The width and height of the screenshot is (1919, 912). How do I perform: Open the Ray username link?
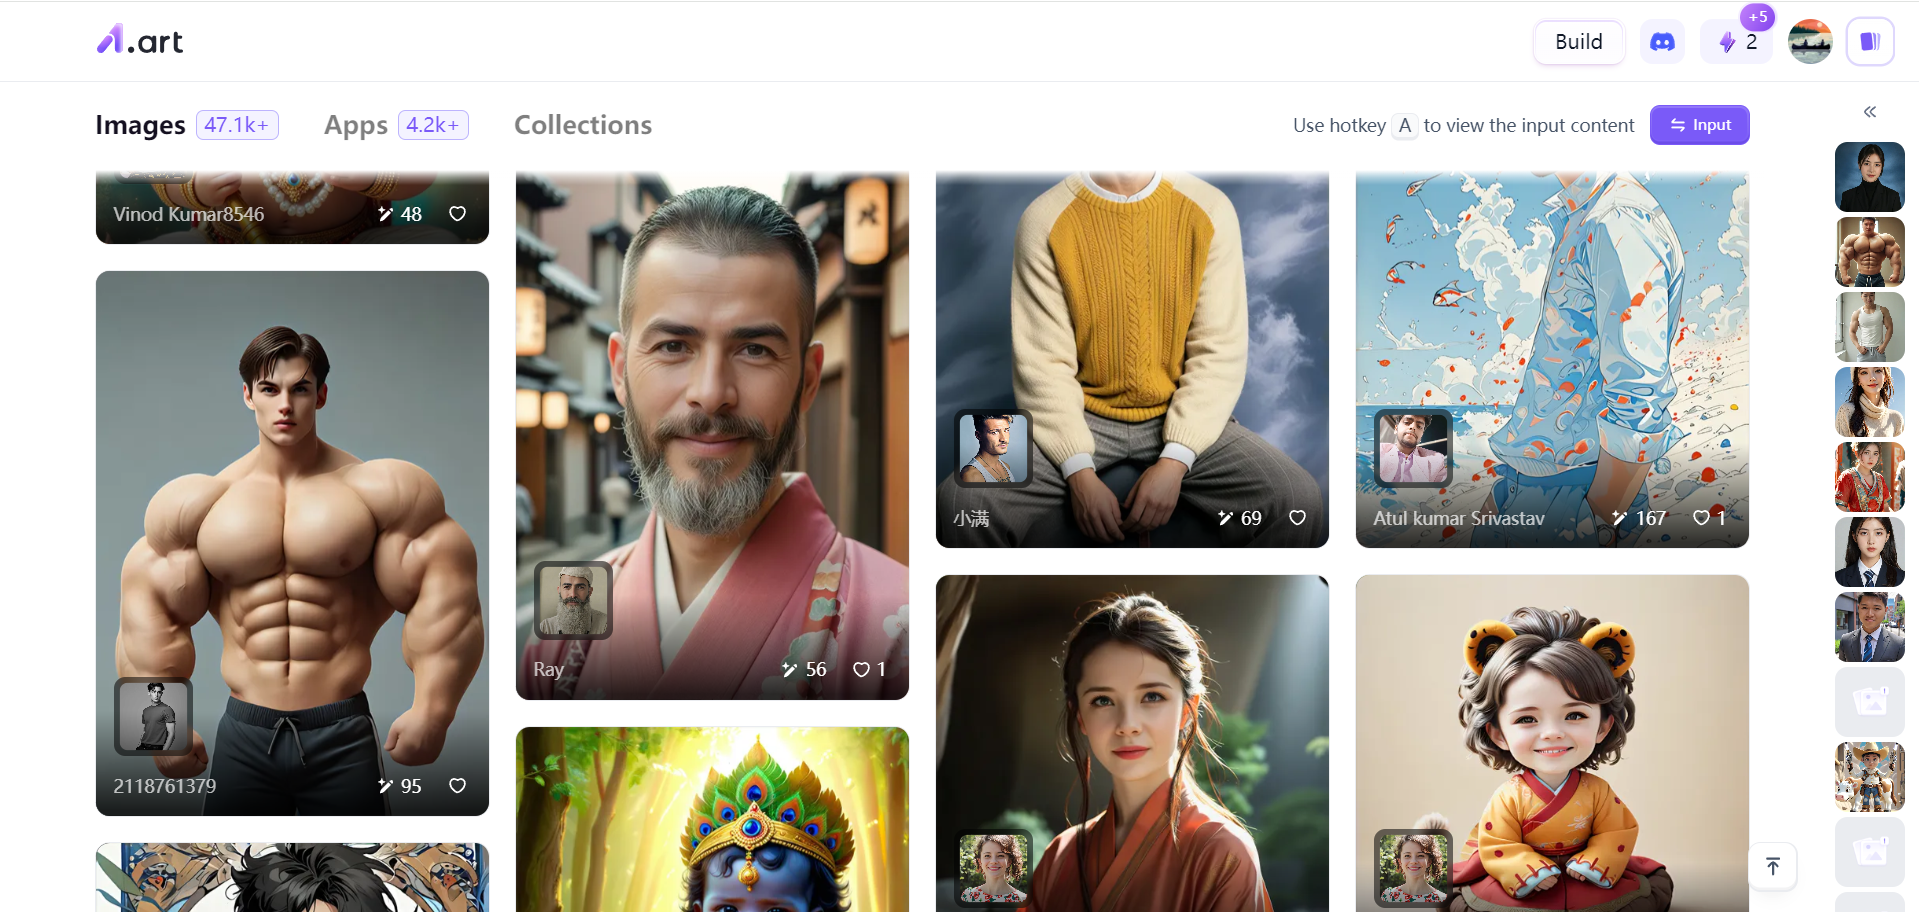(x=548, y=669)
